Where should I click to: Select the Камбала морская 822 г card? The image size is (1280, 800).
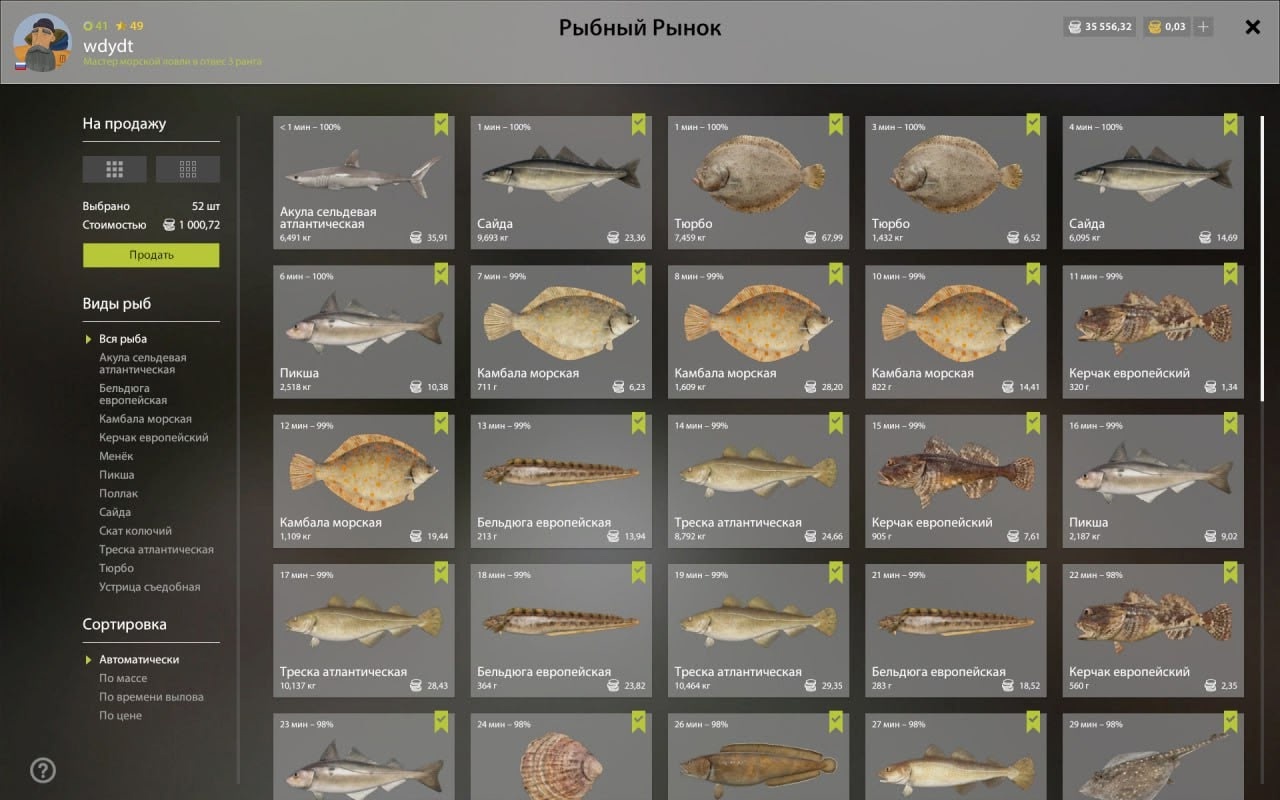click(x=955, y=332)
